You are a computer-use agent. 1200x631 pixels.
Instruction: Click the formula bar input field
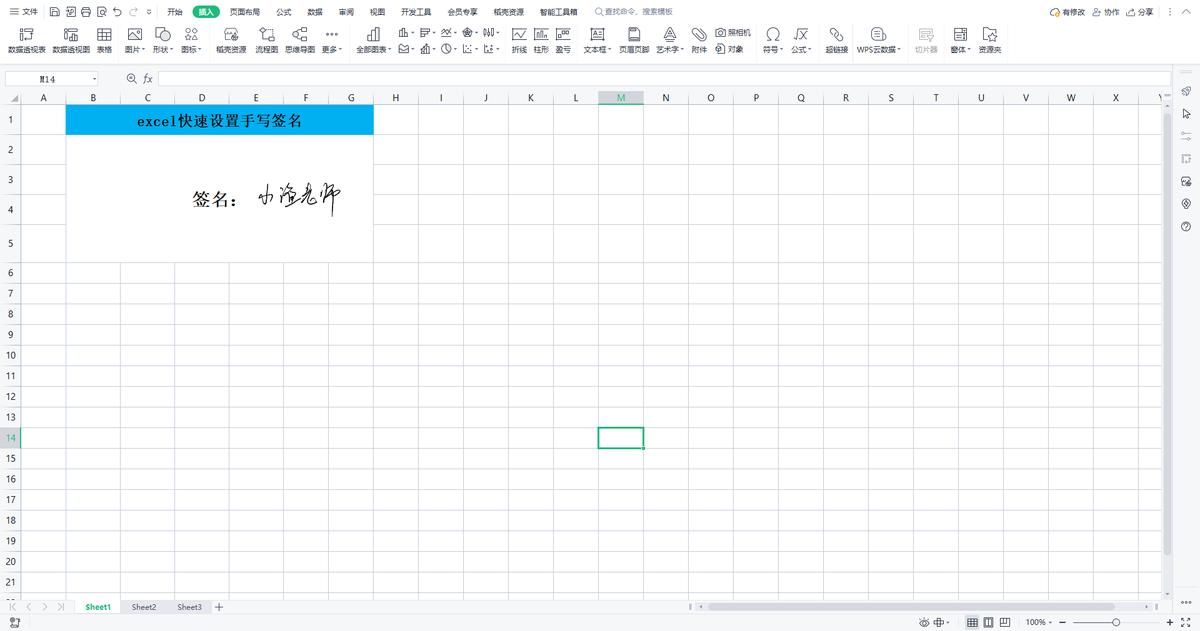tap(663, 78)
